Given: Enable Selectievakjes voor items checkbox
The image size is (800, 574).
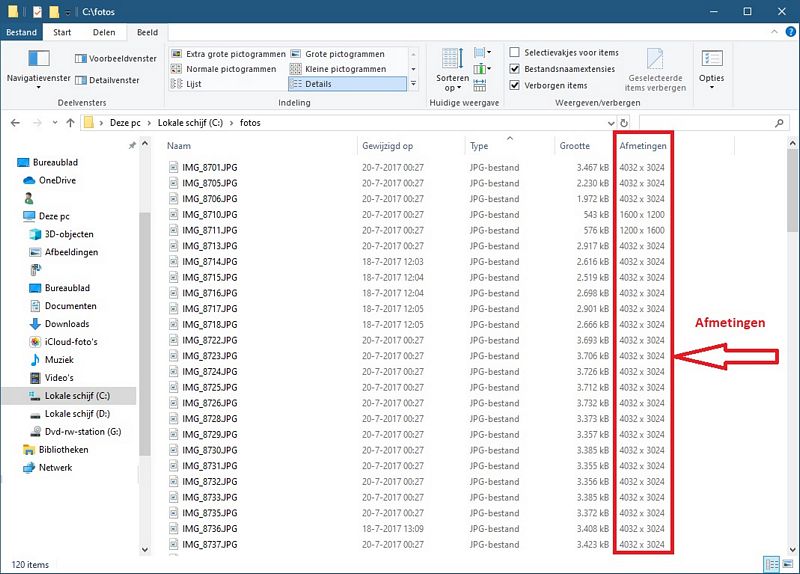Looking at the screenshot, I should [514, 53].
